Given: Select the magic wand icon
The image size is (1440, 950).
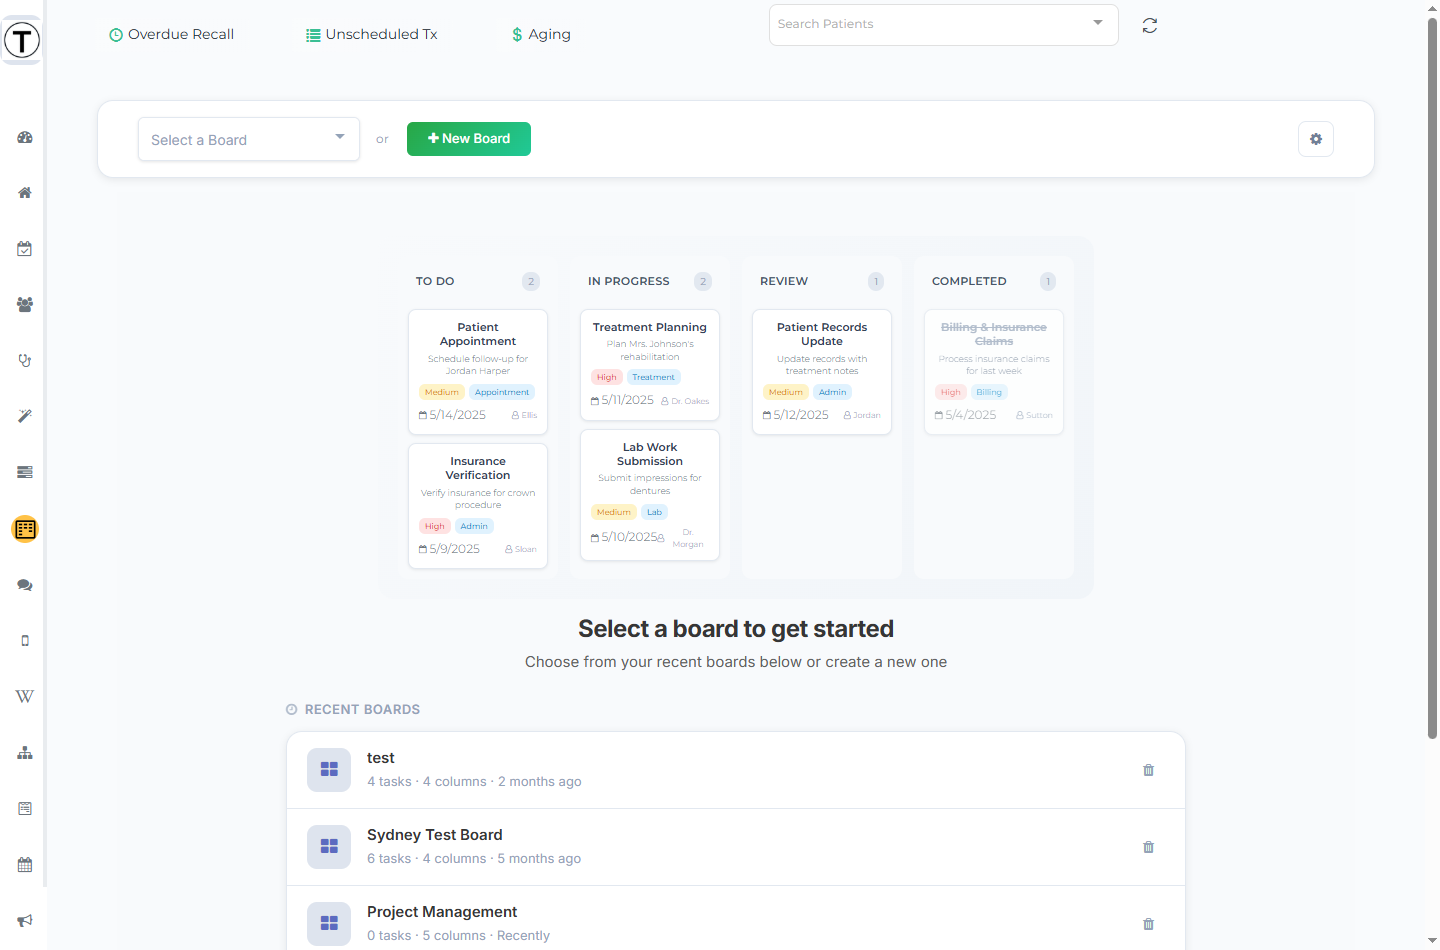Looking at the screenshot, I should pos(25,416).
